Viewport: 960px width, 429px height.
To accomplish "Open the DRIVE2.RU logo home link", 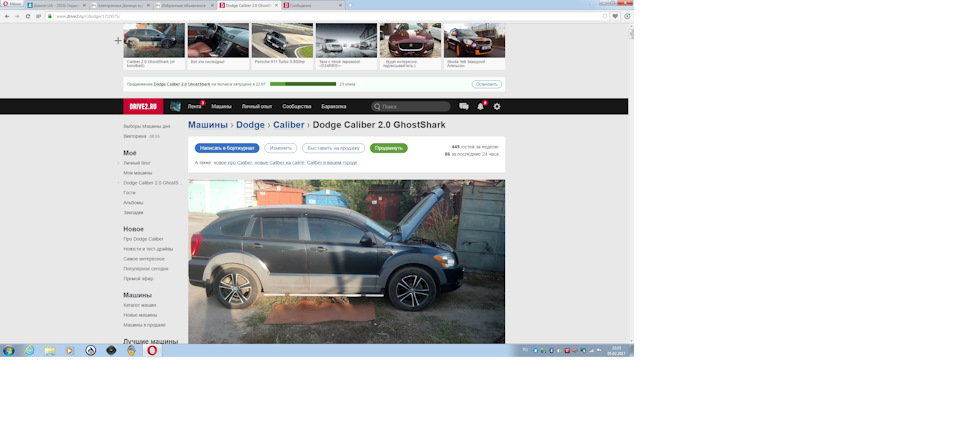I will tap(143, 106).
